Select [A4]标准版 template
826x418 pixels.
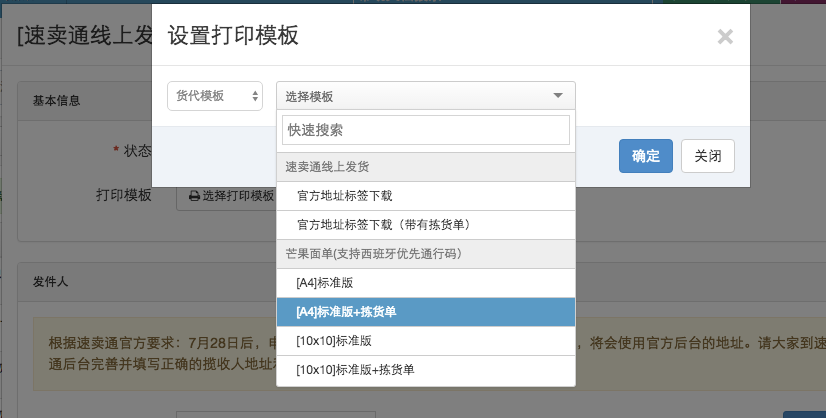click(426, 283)
